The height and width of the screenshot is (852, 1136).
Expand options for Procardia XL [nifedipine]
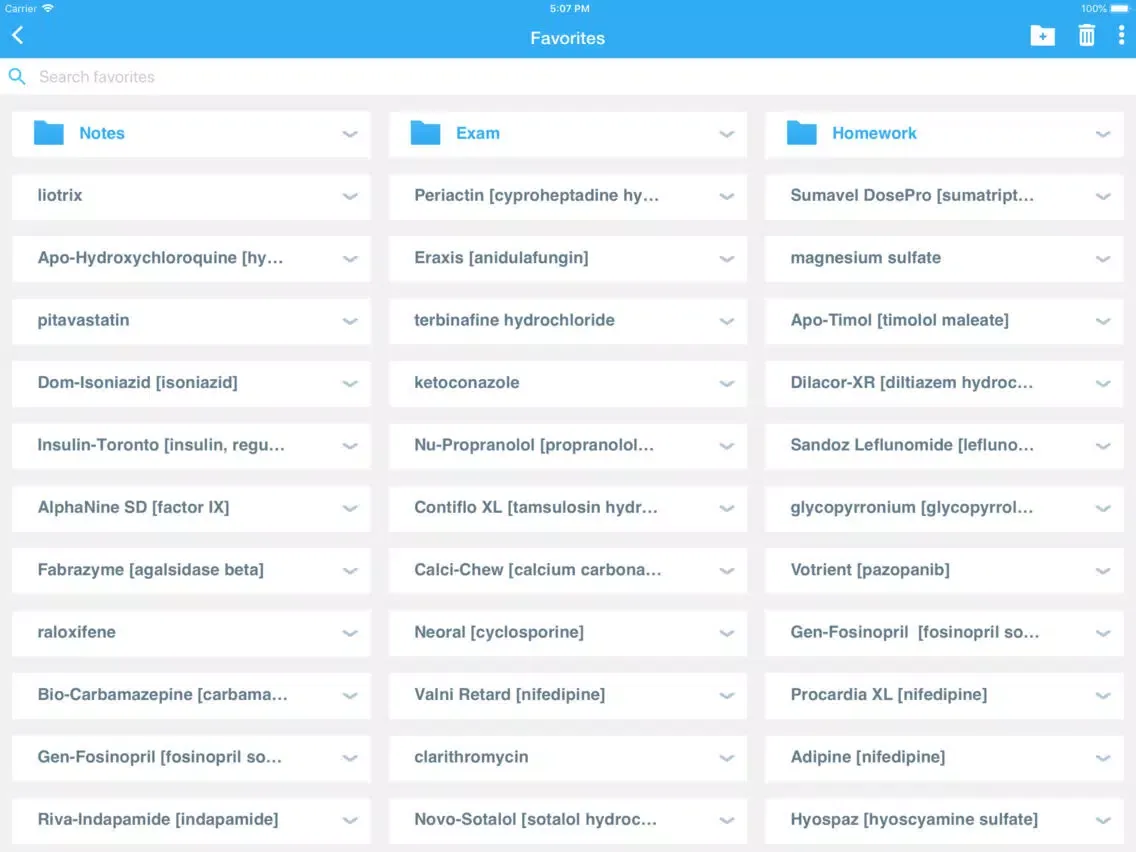pyautogui.click(x=1103, y=696)
